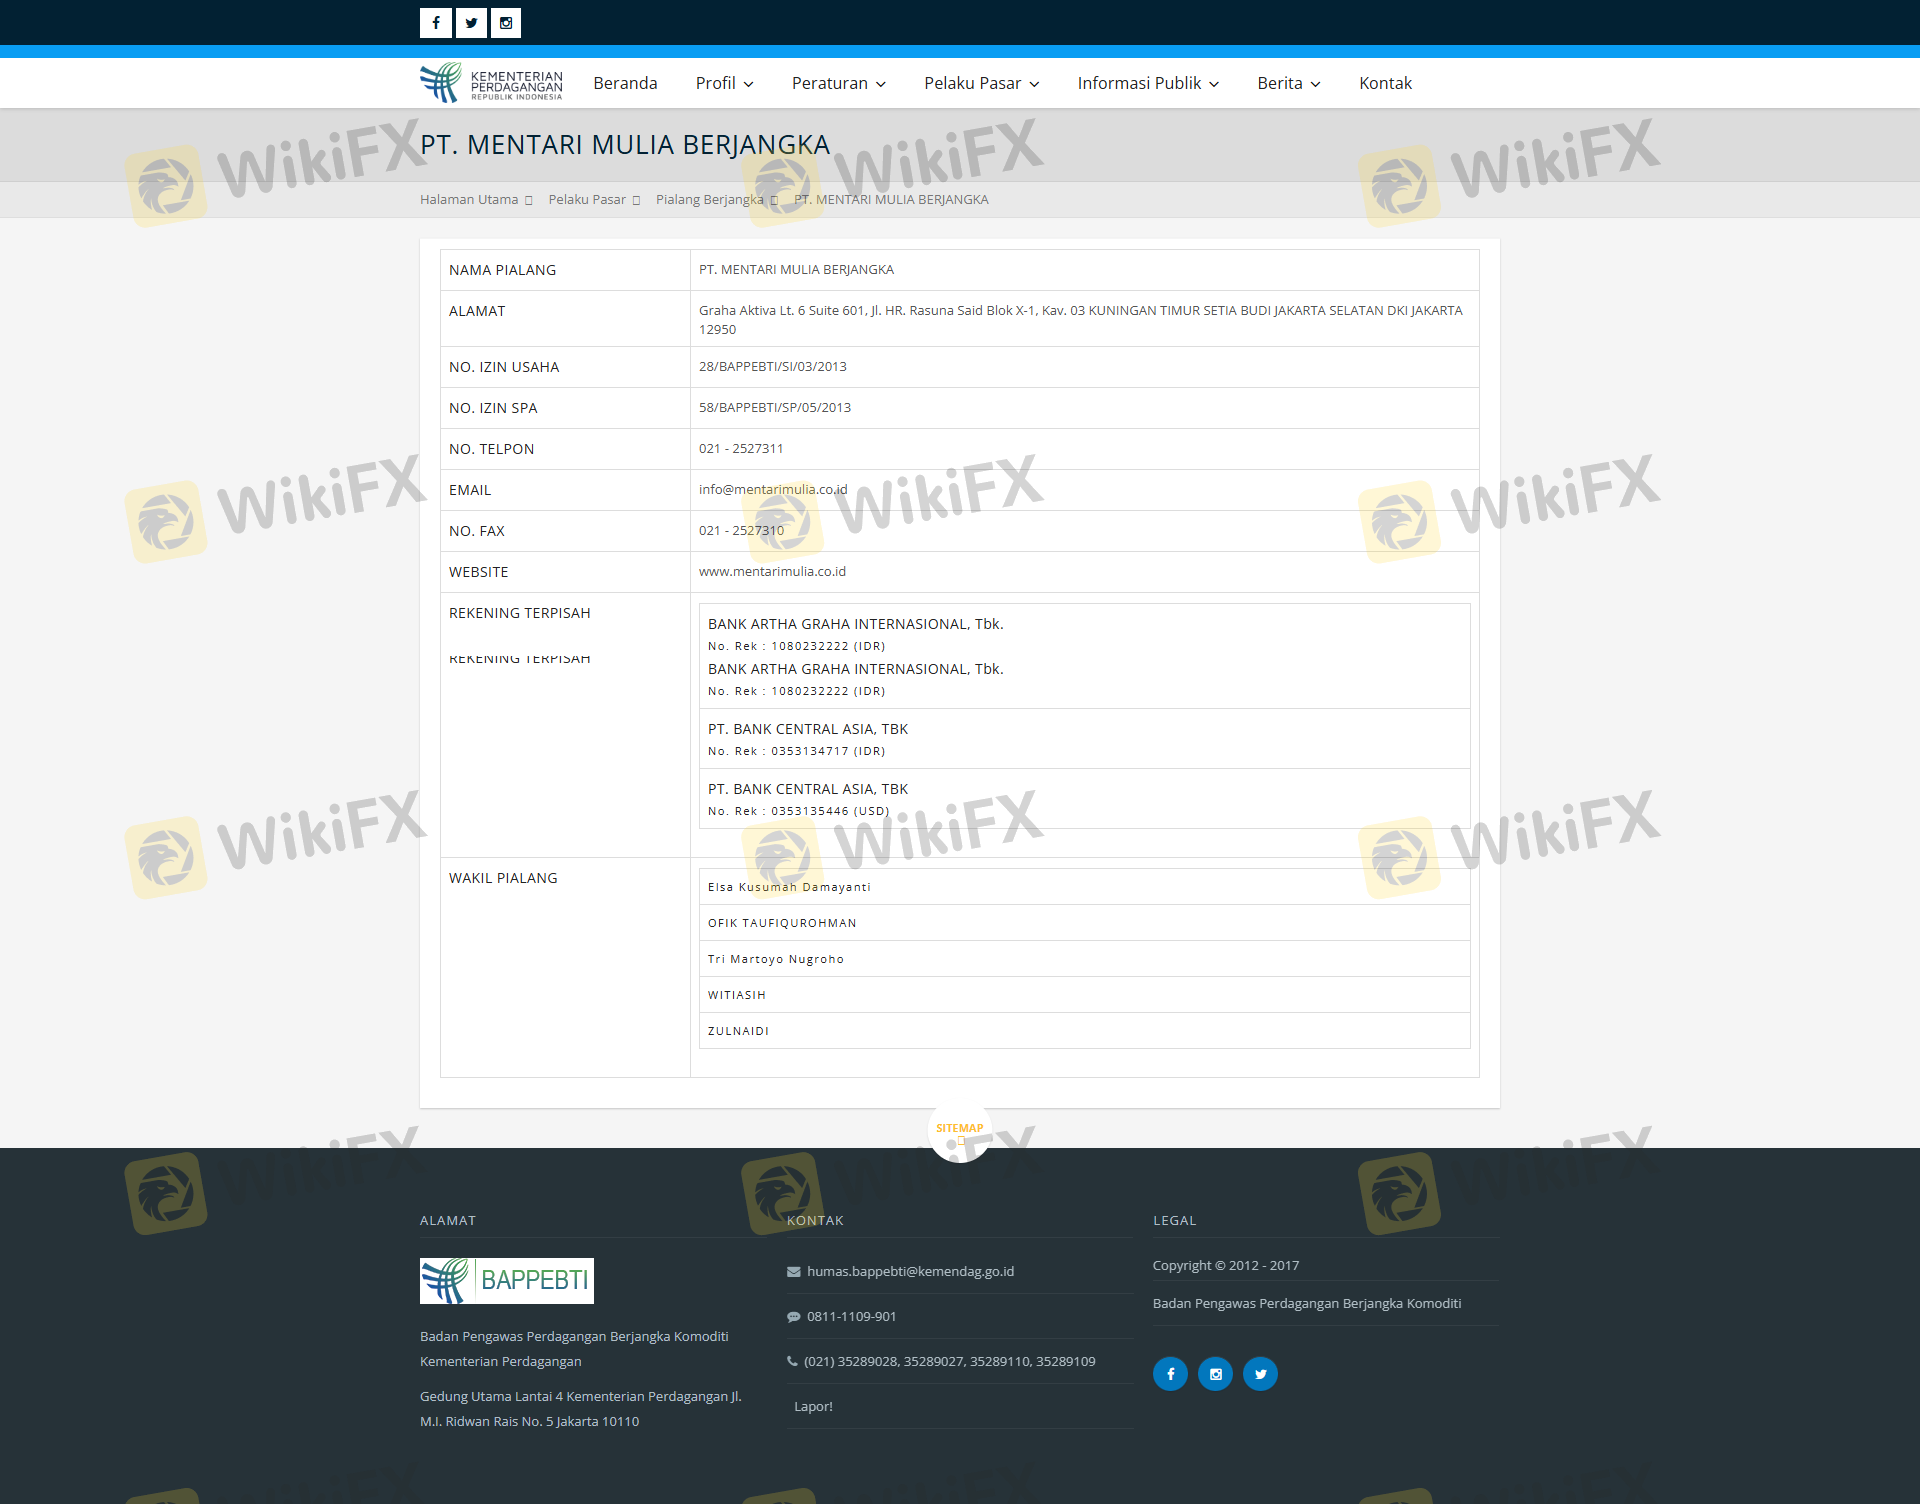Open the footer Facebook circle icon
The width and height of the screenshot is (1920, 1504).
pyautogui.click(x=1170, y=1374)
